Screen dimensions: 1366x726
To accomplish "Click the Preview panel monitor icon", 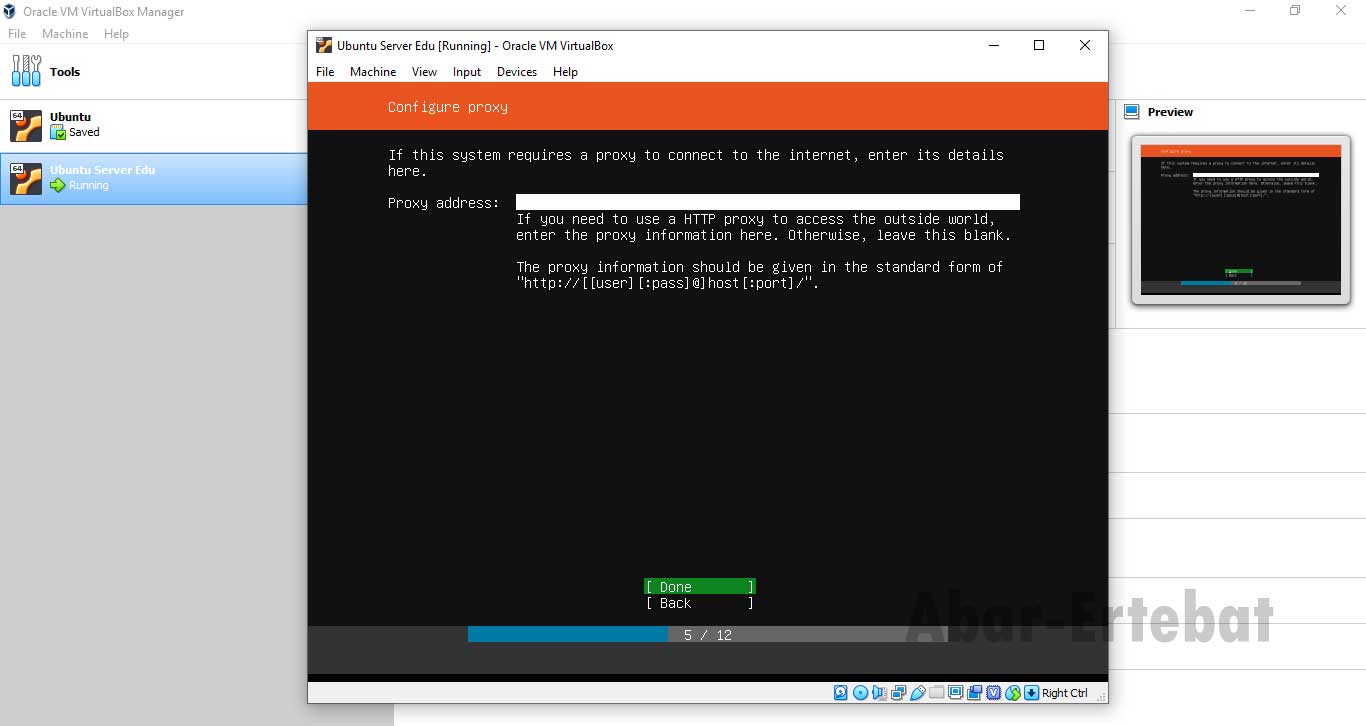I will tap(1132, 112).
